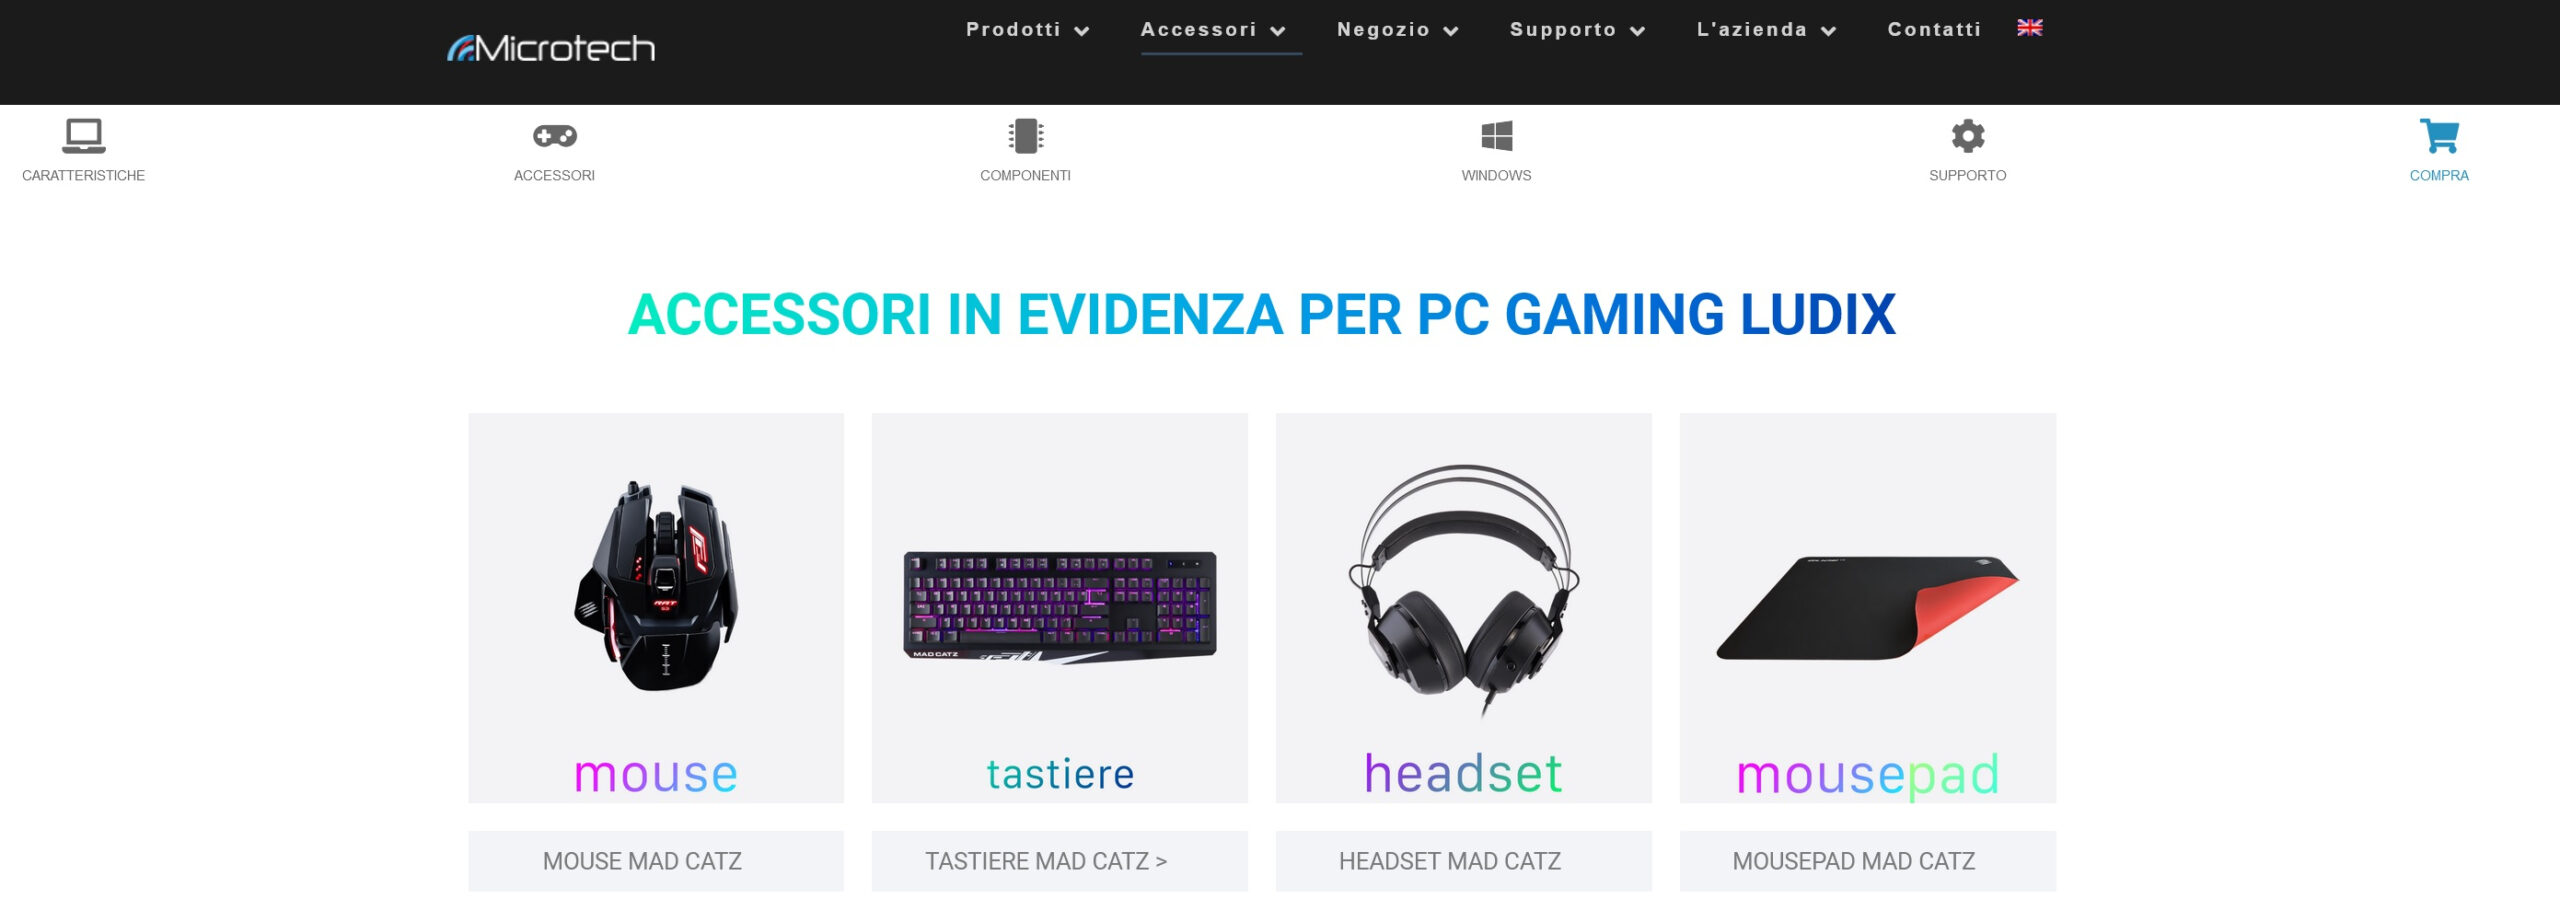2560x910 pixels.
Task: Switch language with the UK flag icon
Action: 2029,28
